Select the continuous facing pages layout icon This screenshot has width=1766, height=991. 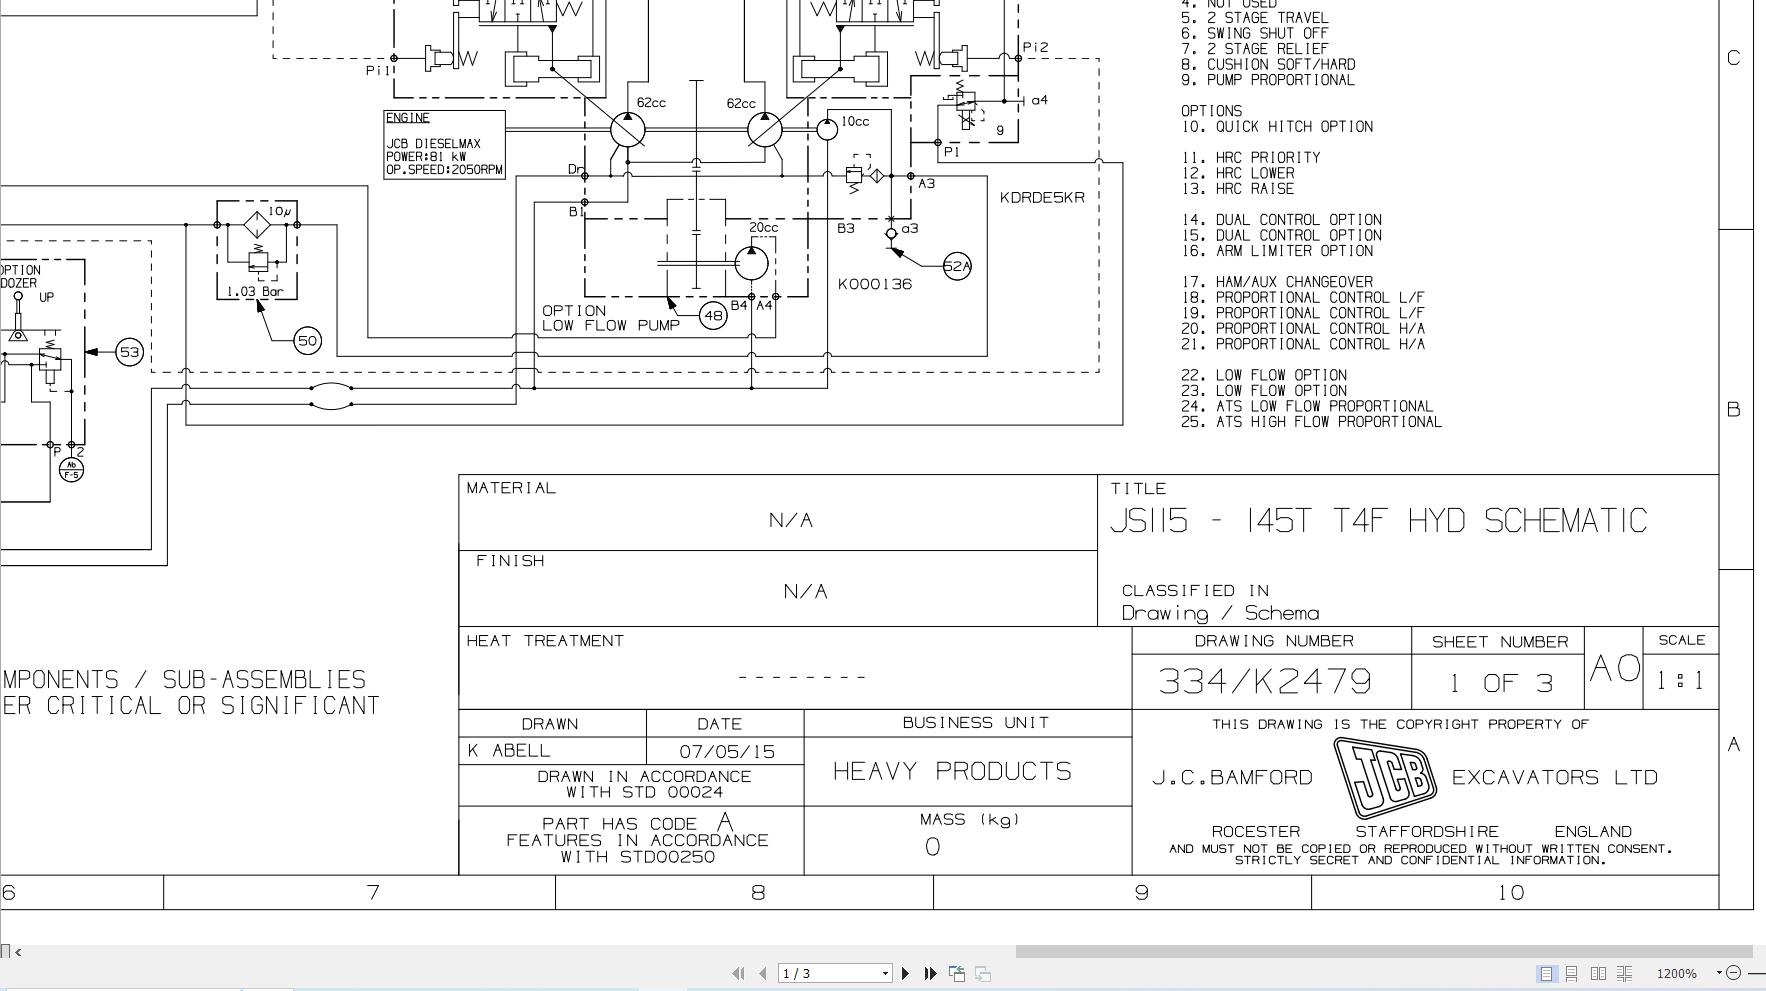pyautogui.click(x=1626, y=972)
